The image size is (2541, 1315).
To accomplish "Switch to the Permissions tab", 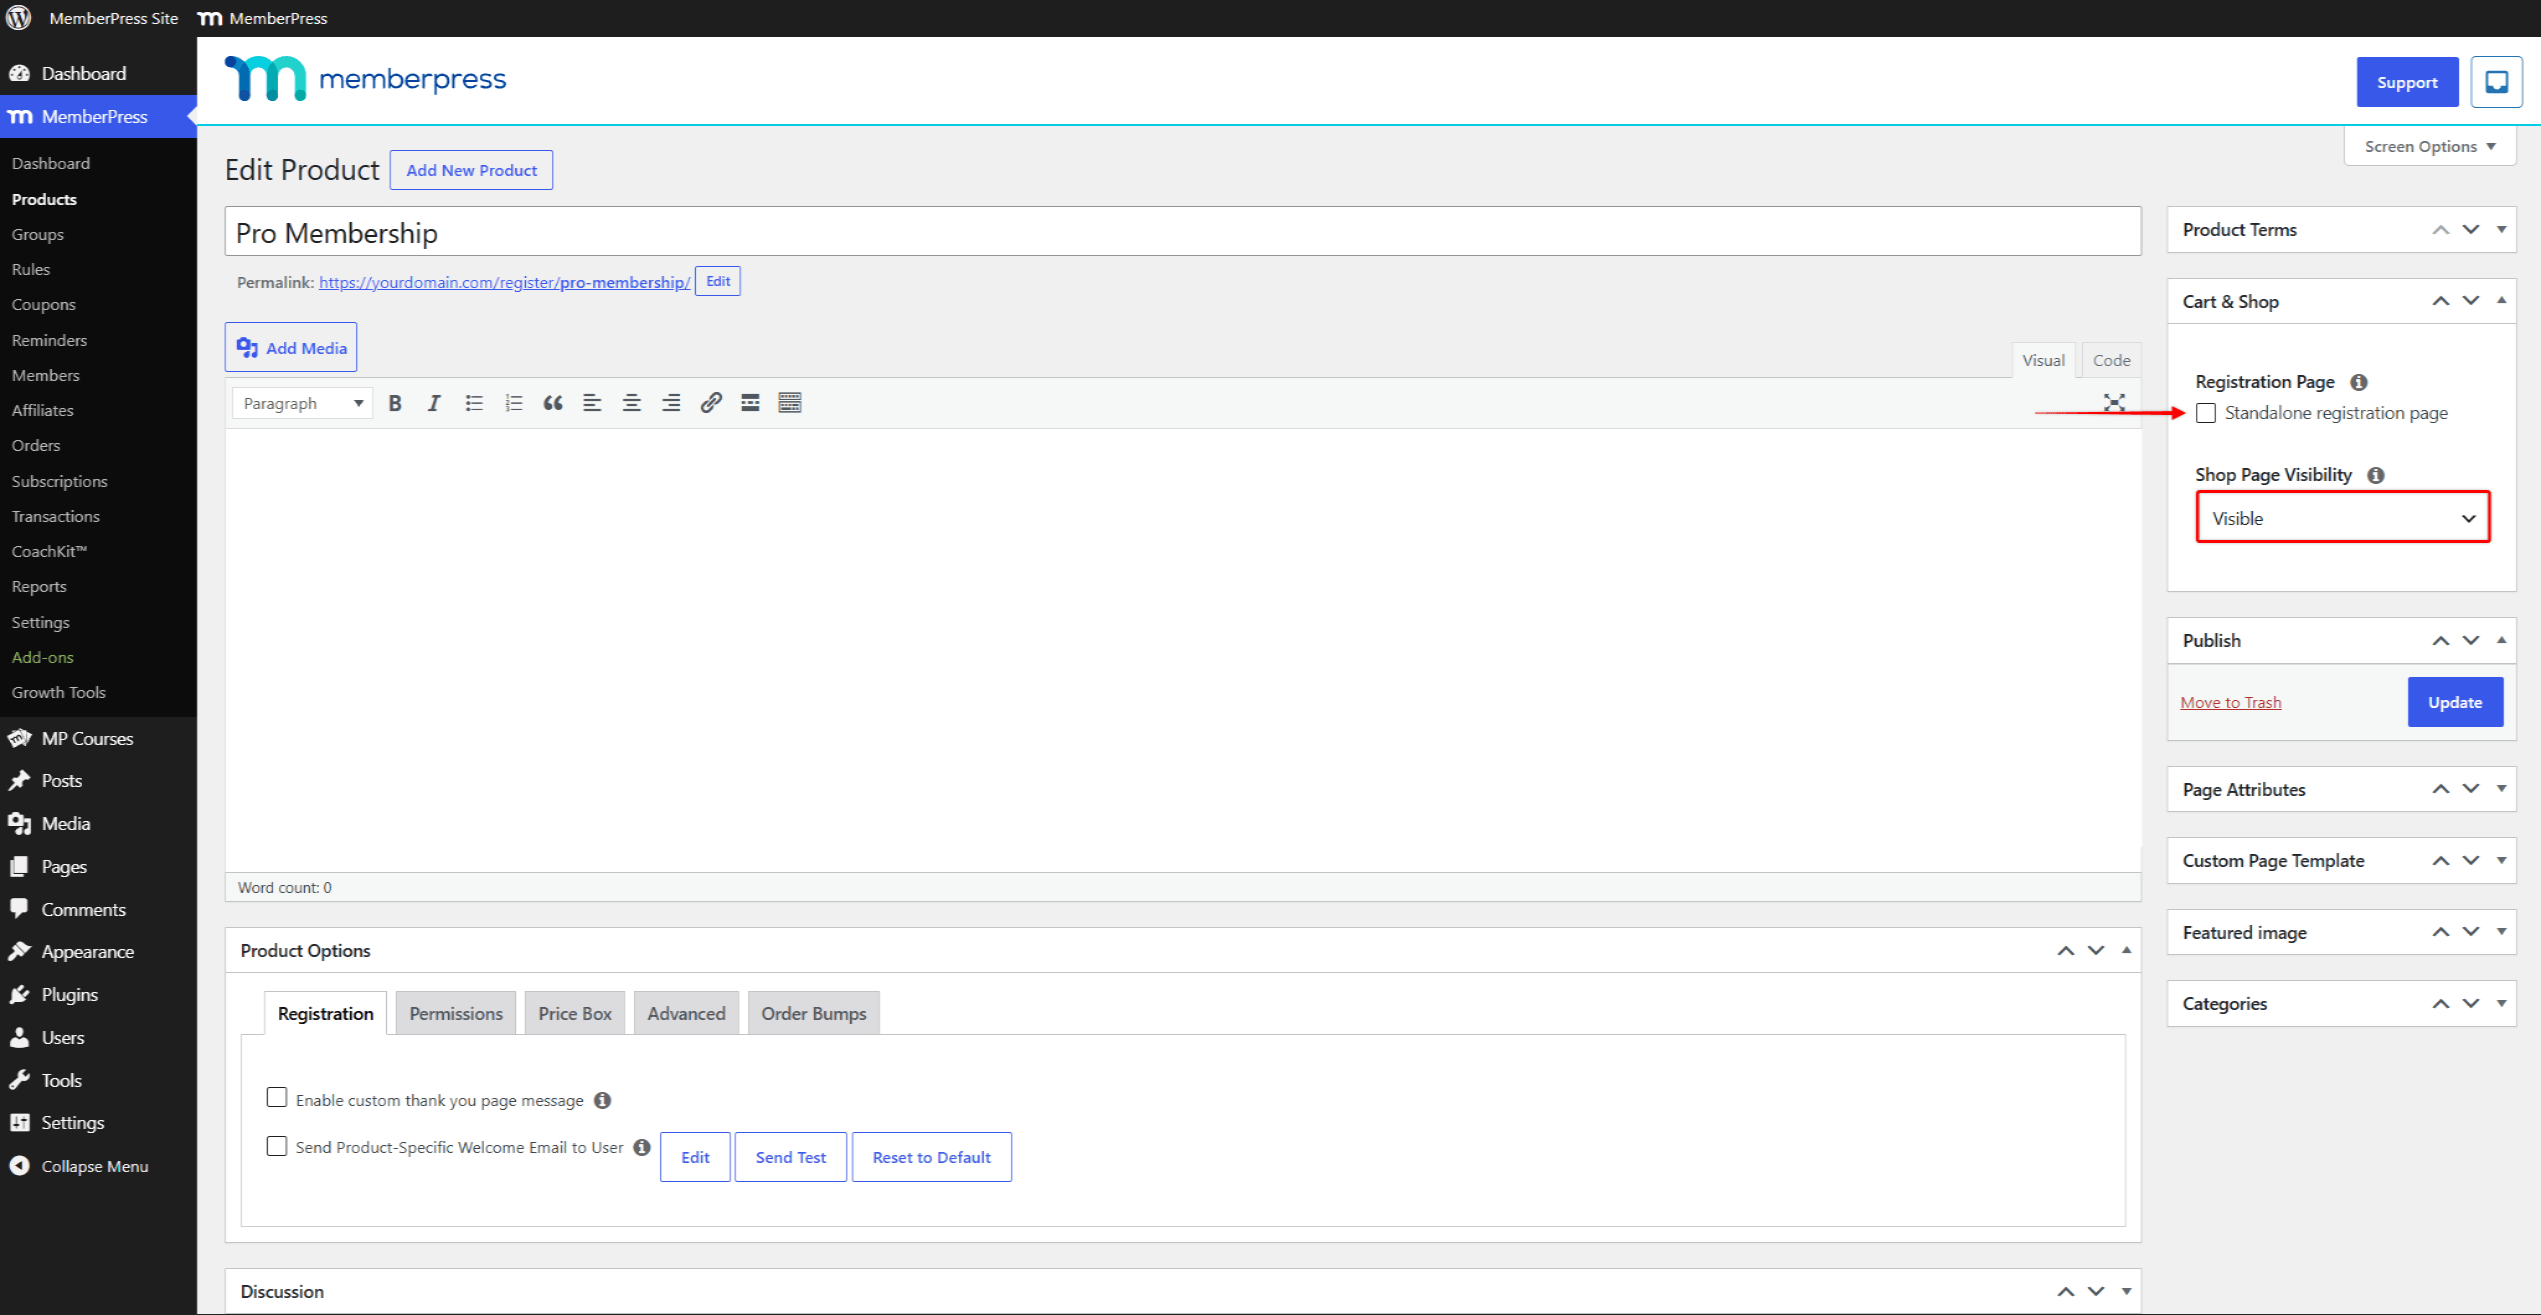I will tap(456, 1013).
